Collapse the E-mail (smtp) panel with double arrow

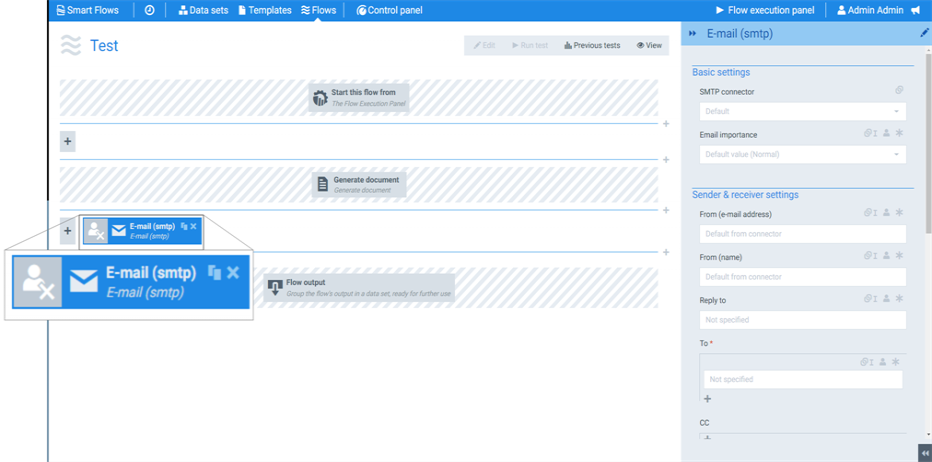(692, 34)
